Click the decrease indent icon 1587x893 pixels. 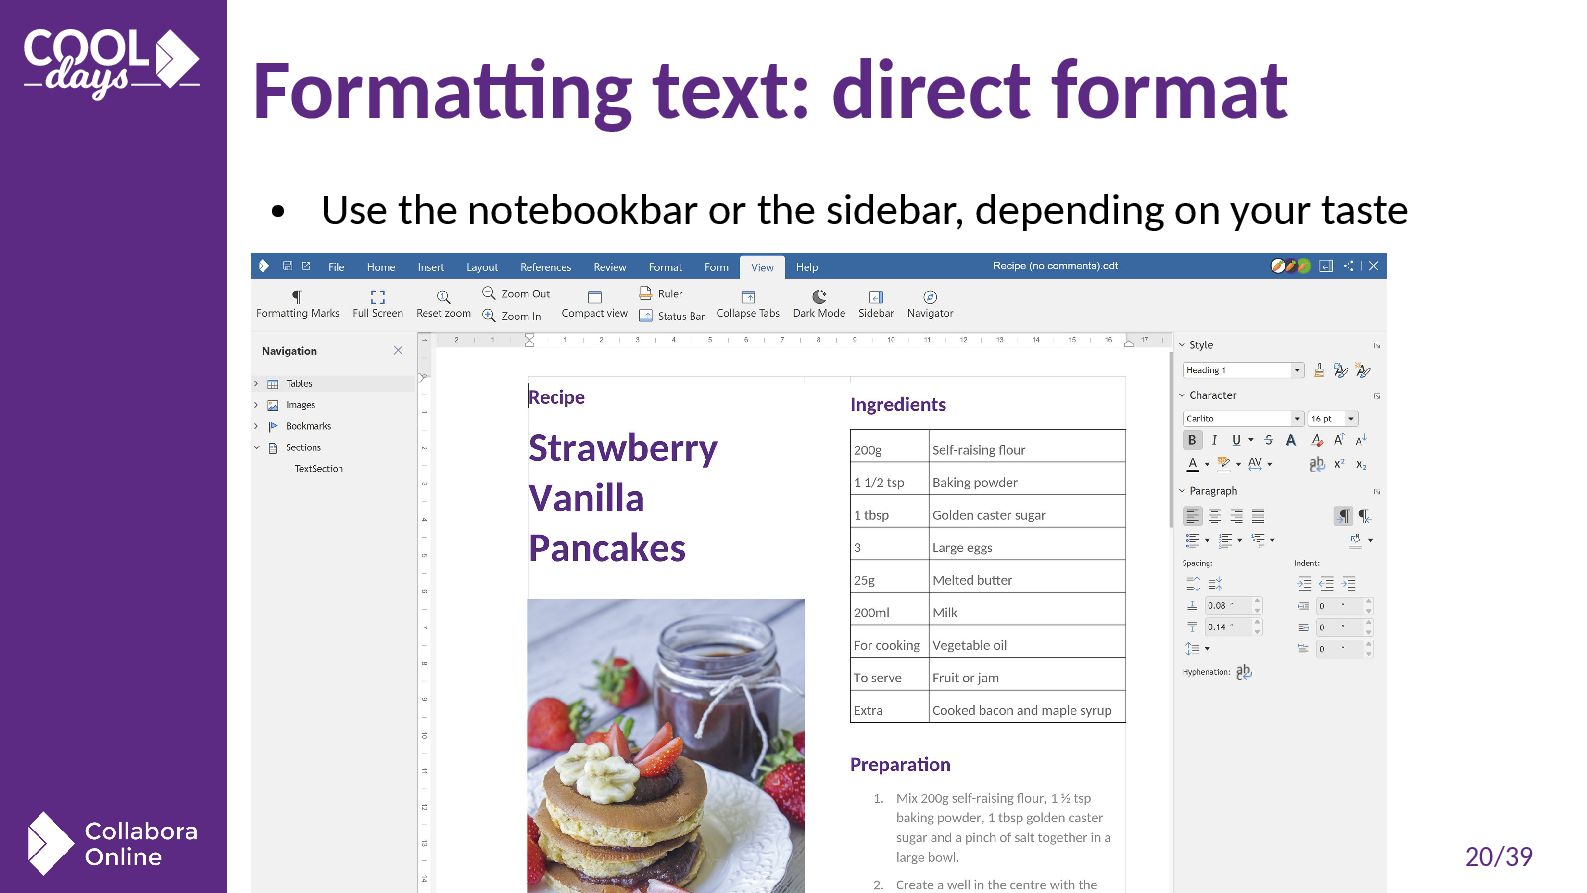coord(1326,584)
